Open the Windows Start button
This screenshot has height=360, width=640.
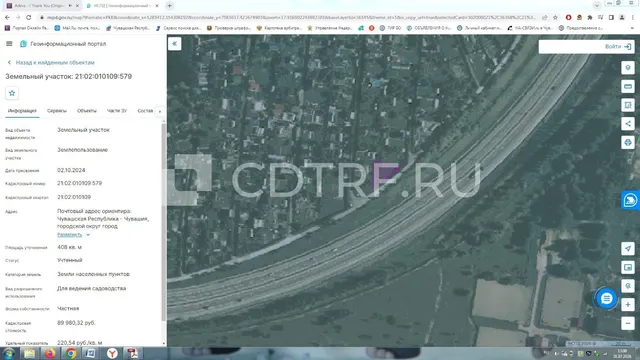coord(9,353)
